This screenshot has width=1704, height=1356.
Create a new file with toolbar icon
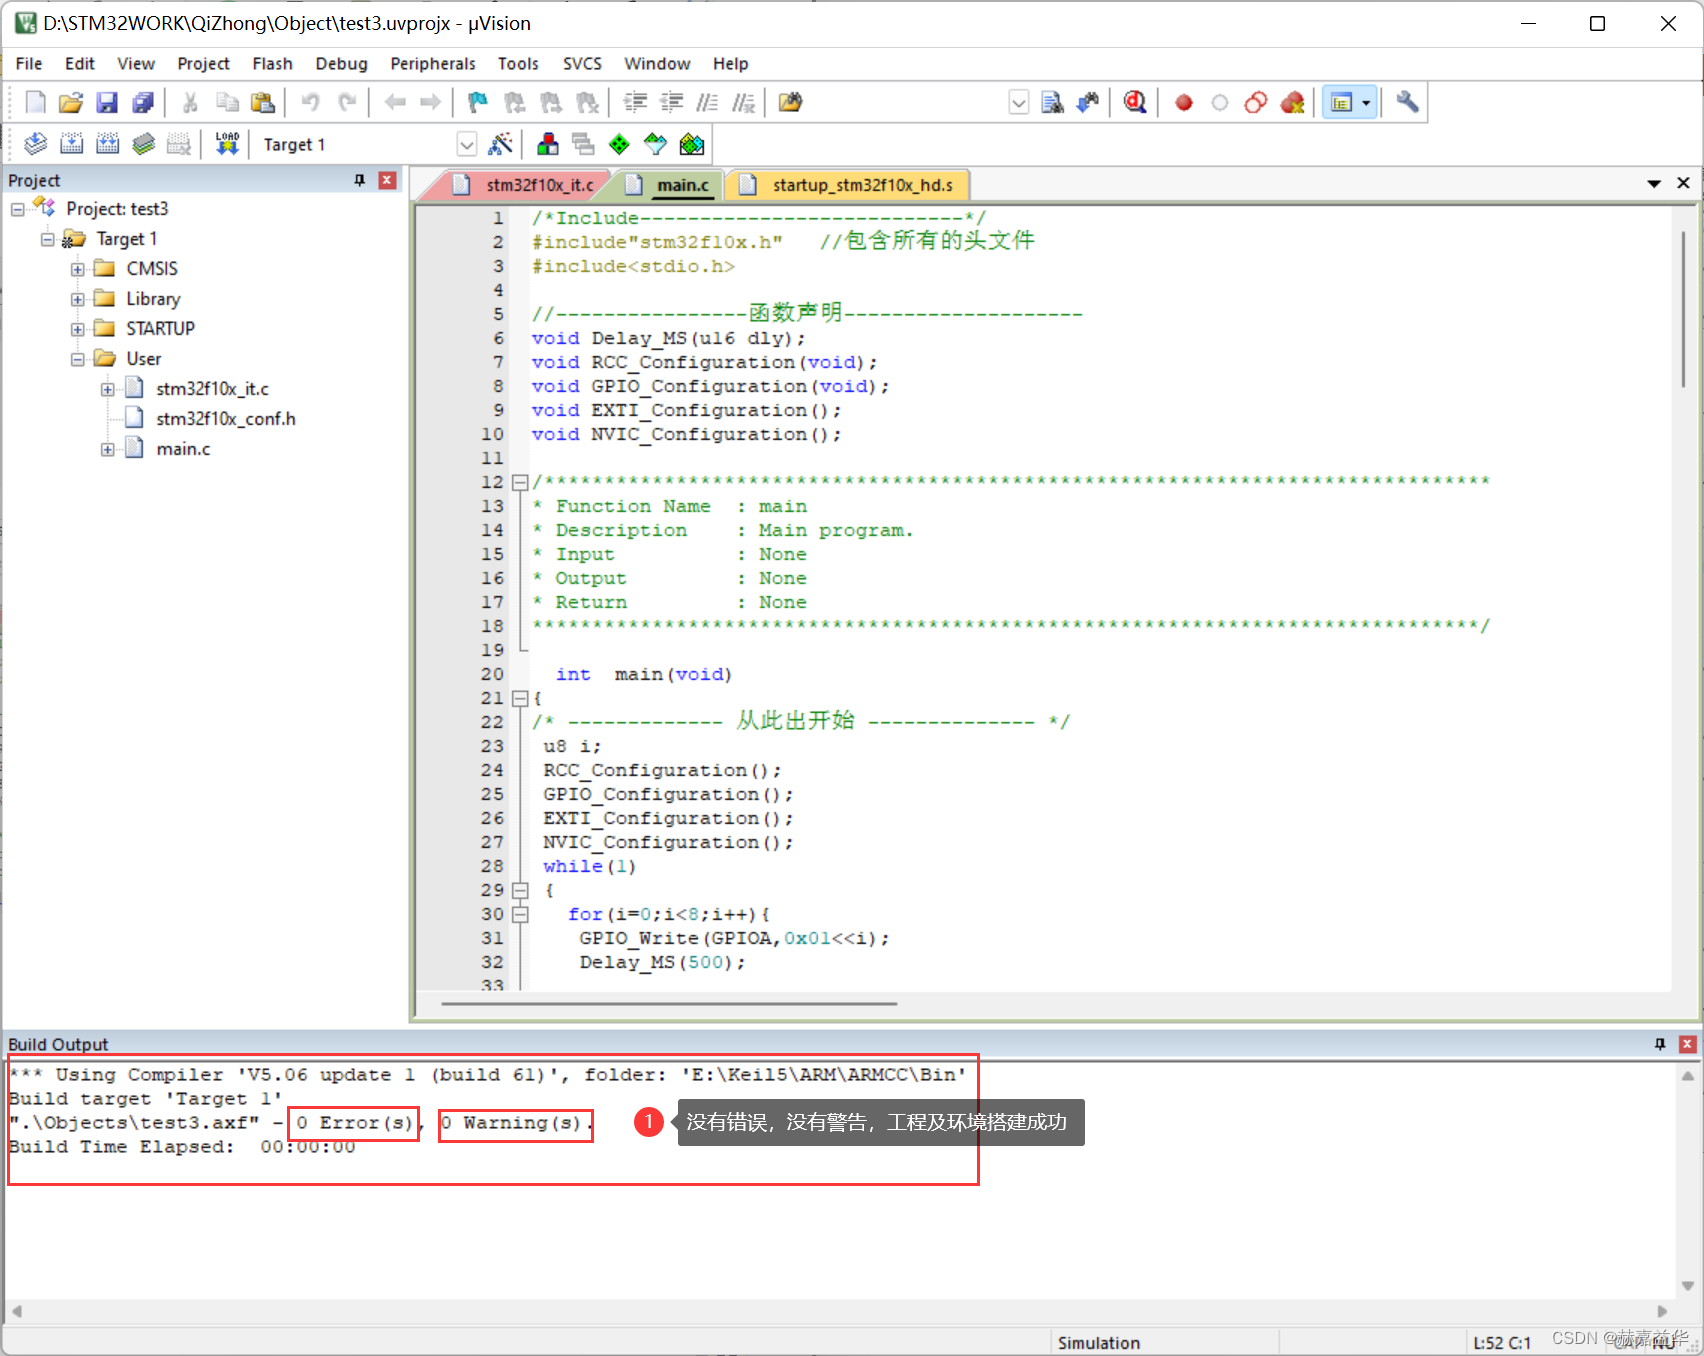tap(35, 102)
